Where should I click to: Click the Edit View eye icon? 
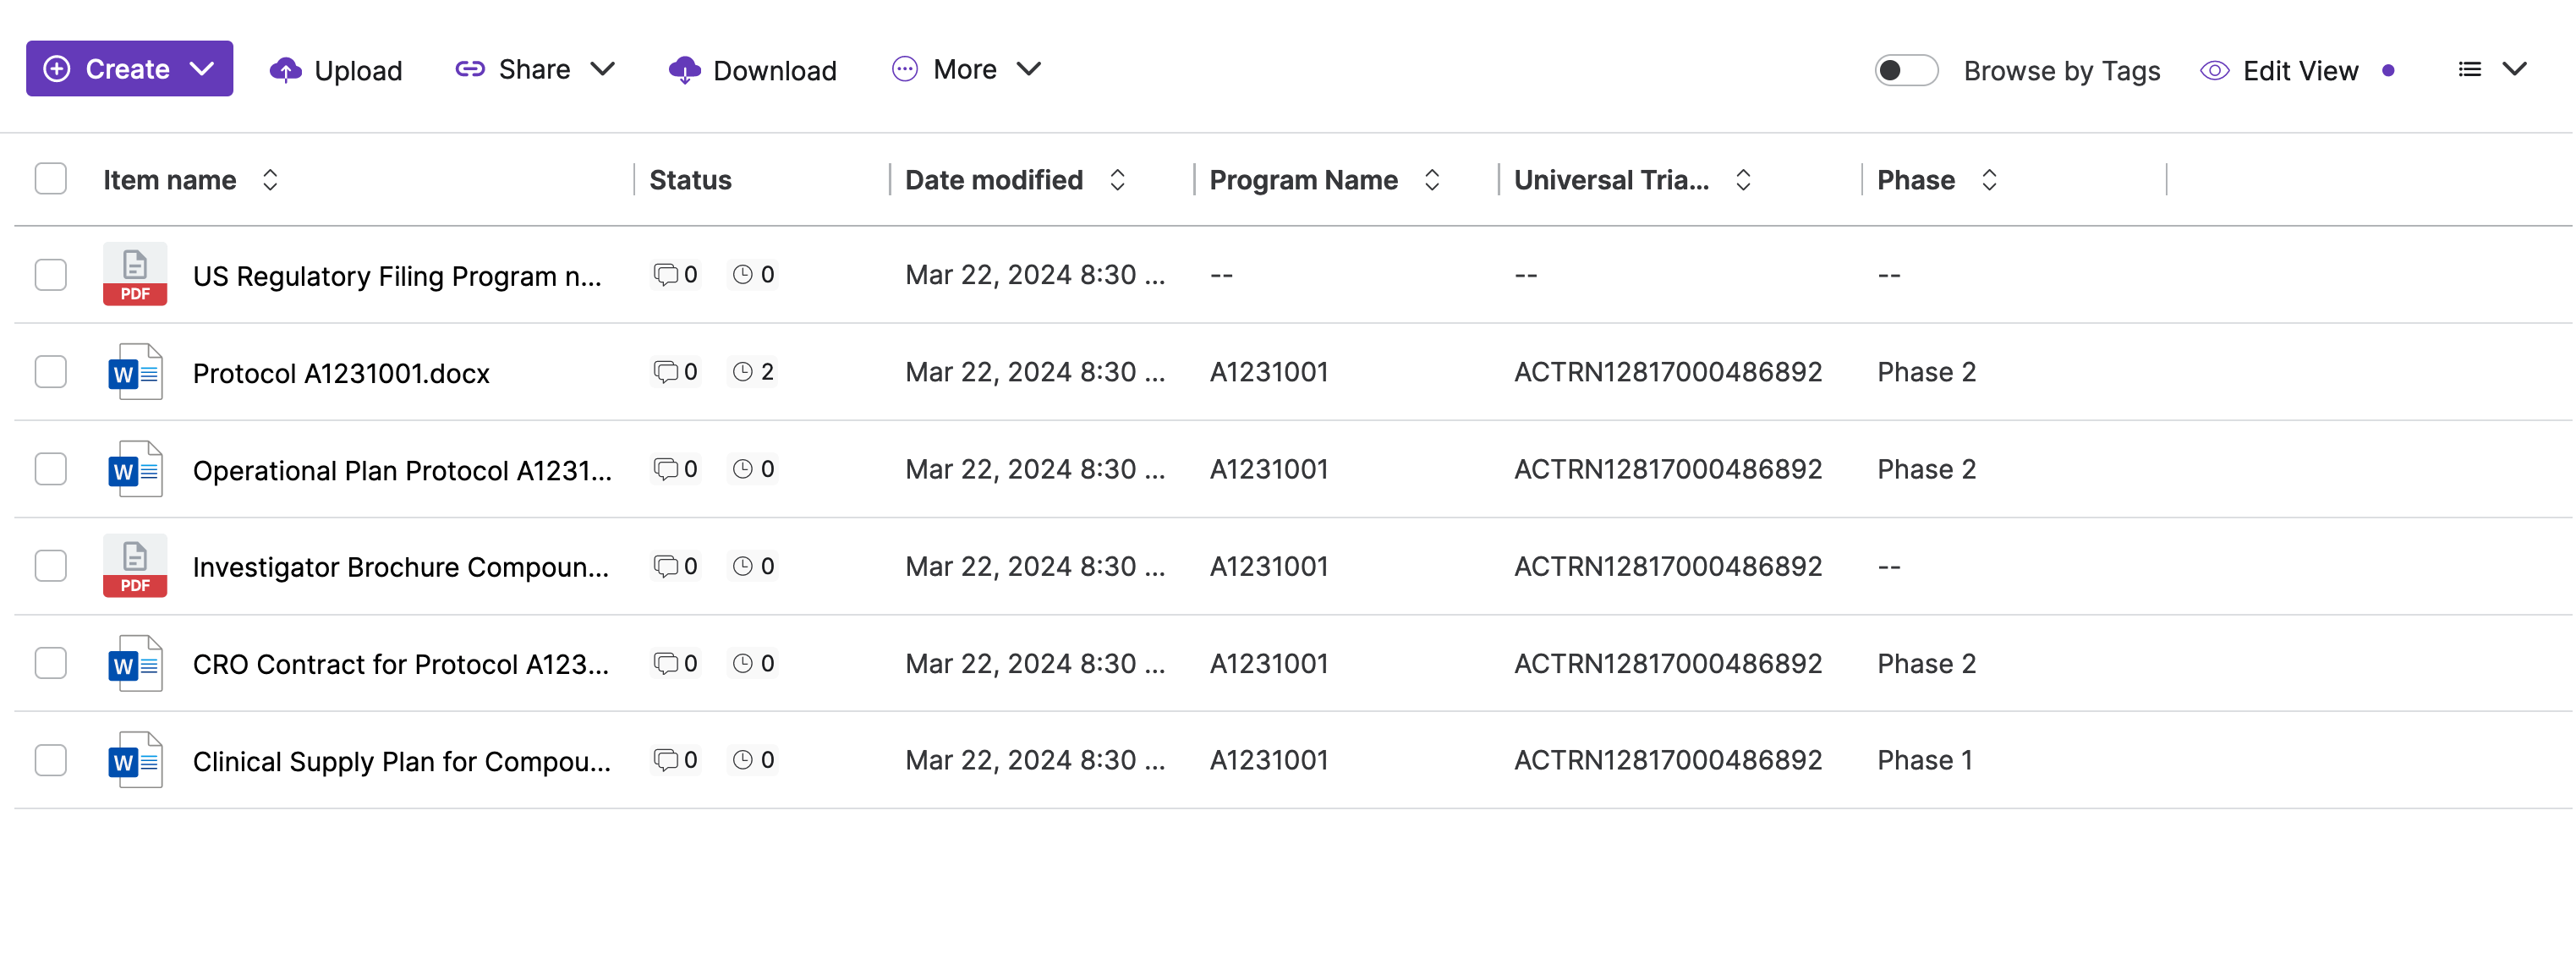click(2214, 71)
